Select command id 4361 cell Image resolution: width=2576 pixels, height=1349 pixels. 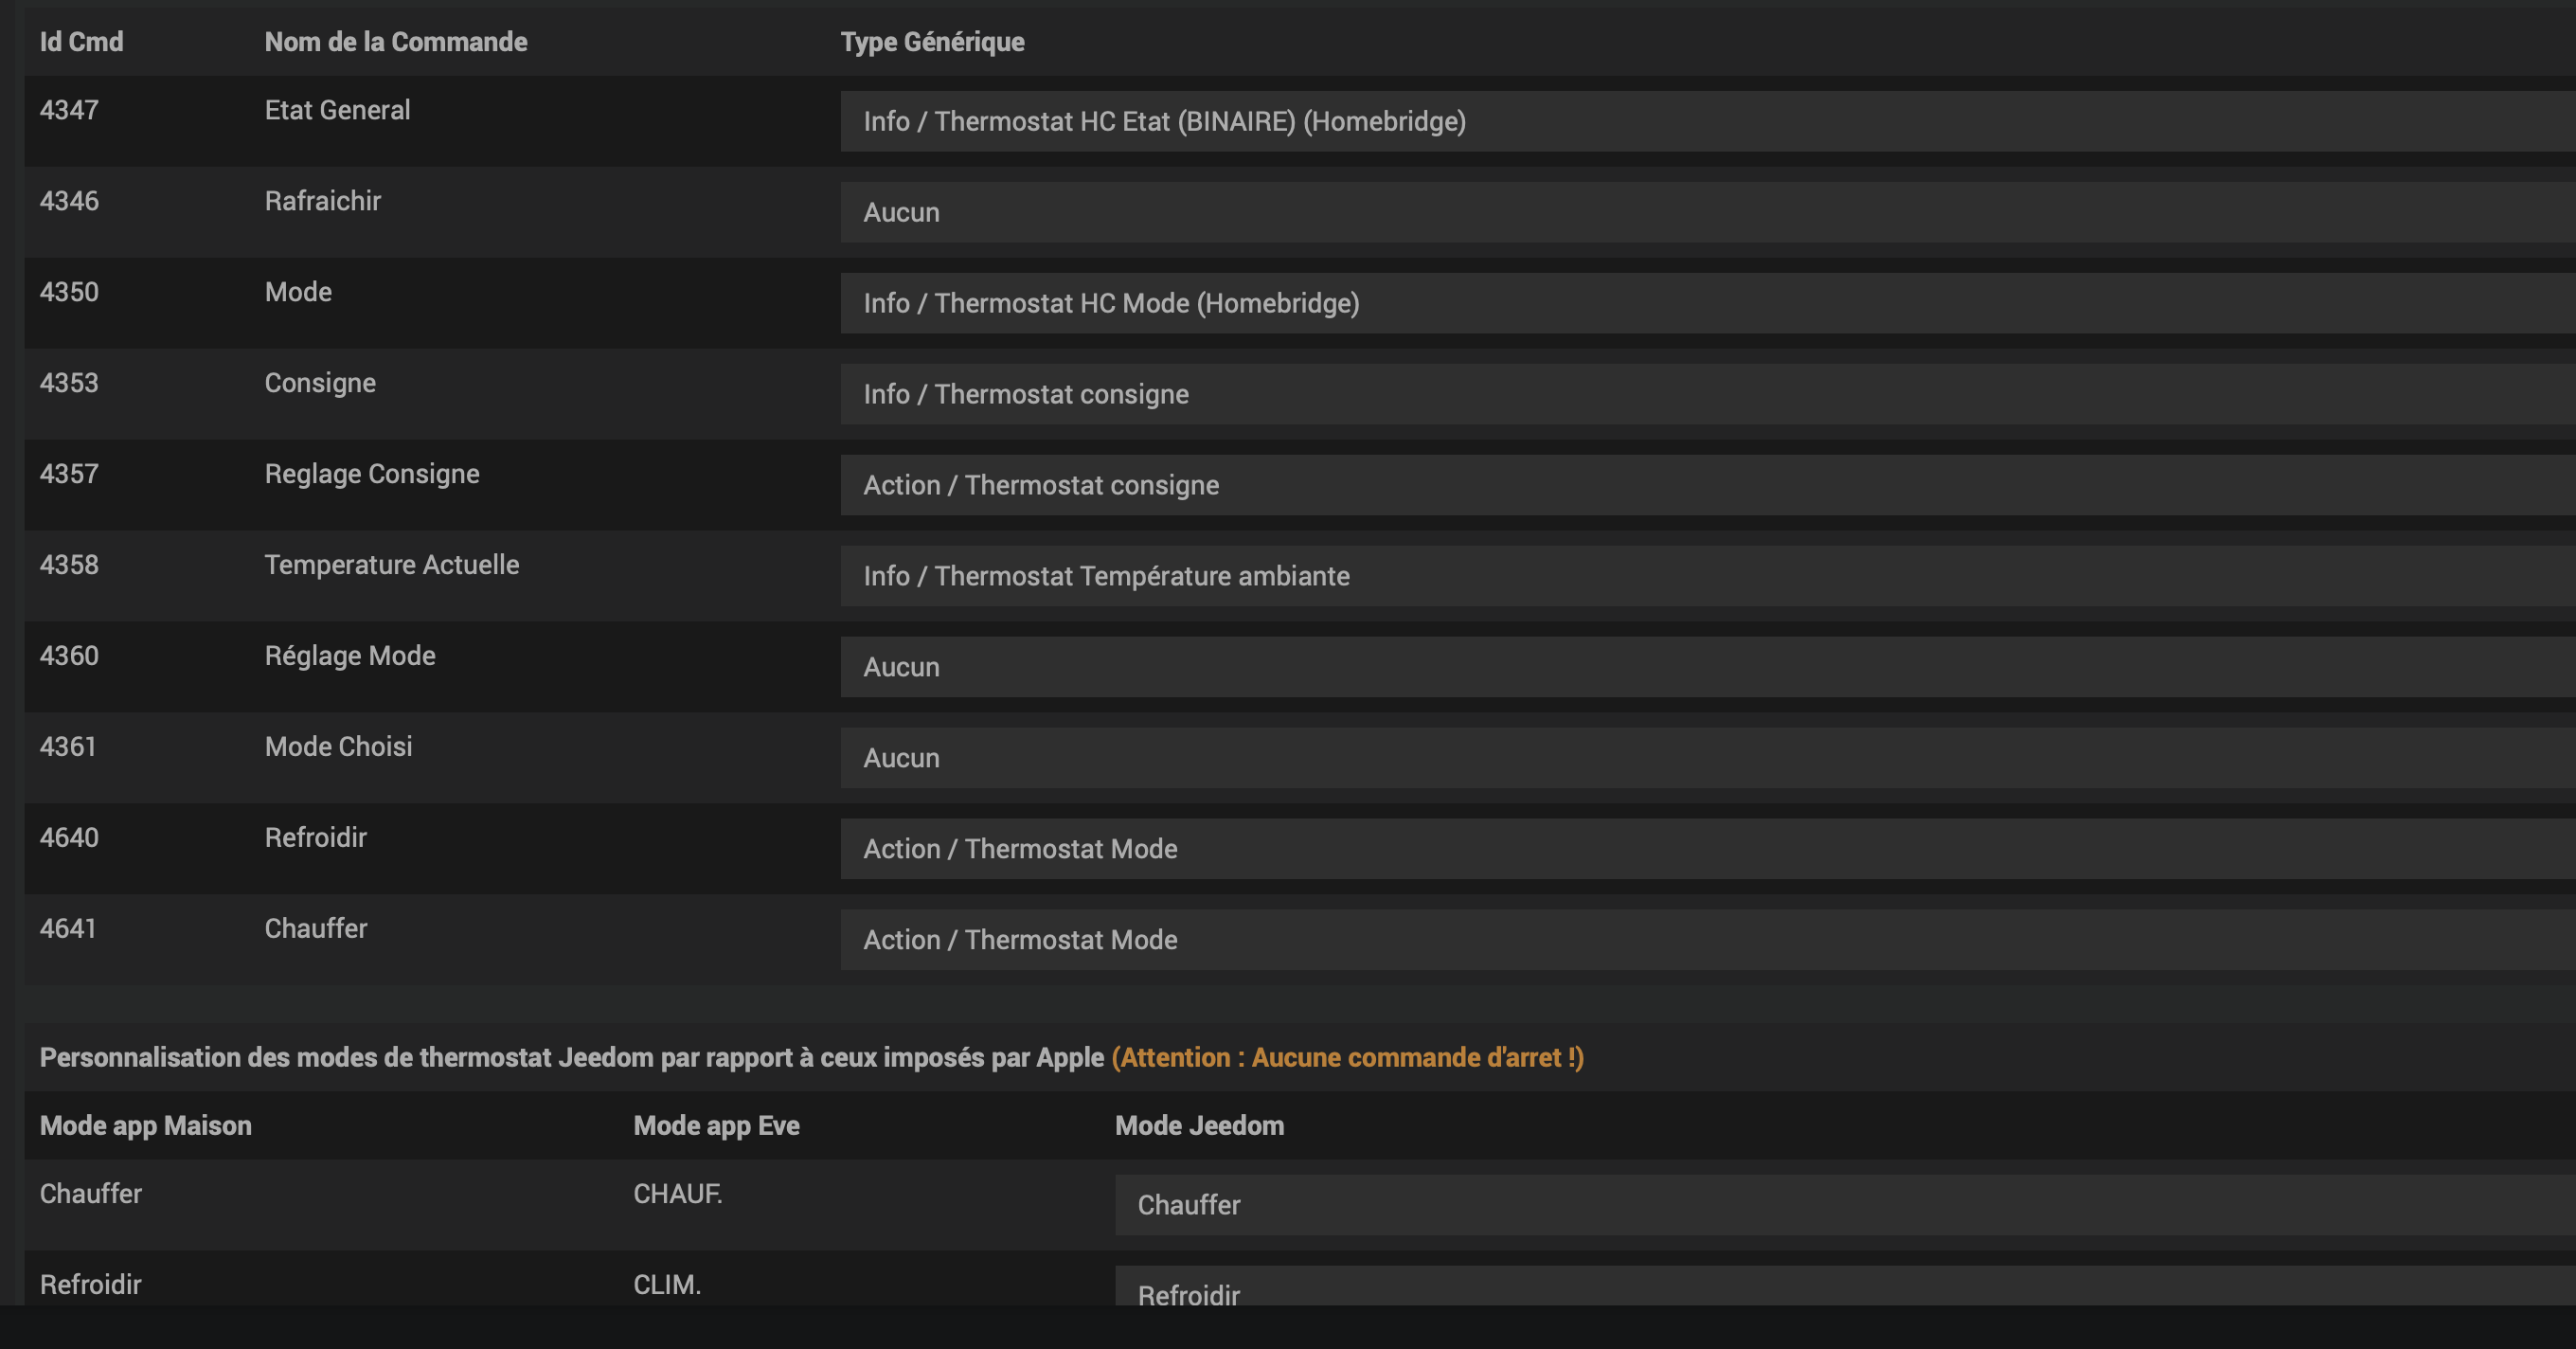point(68,747)
